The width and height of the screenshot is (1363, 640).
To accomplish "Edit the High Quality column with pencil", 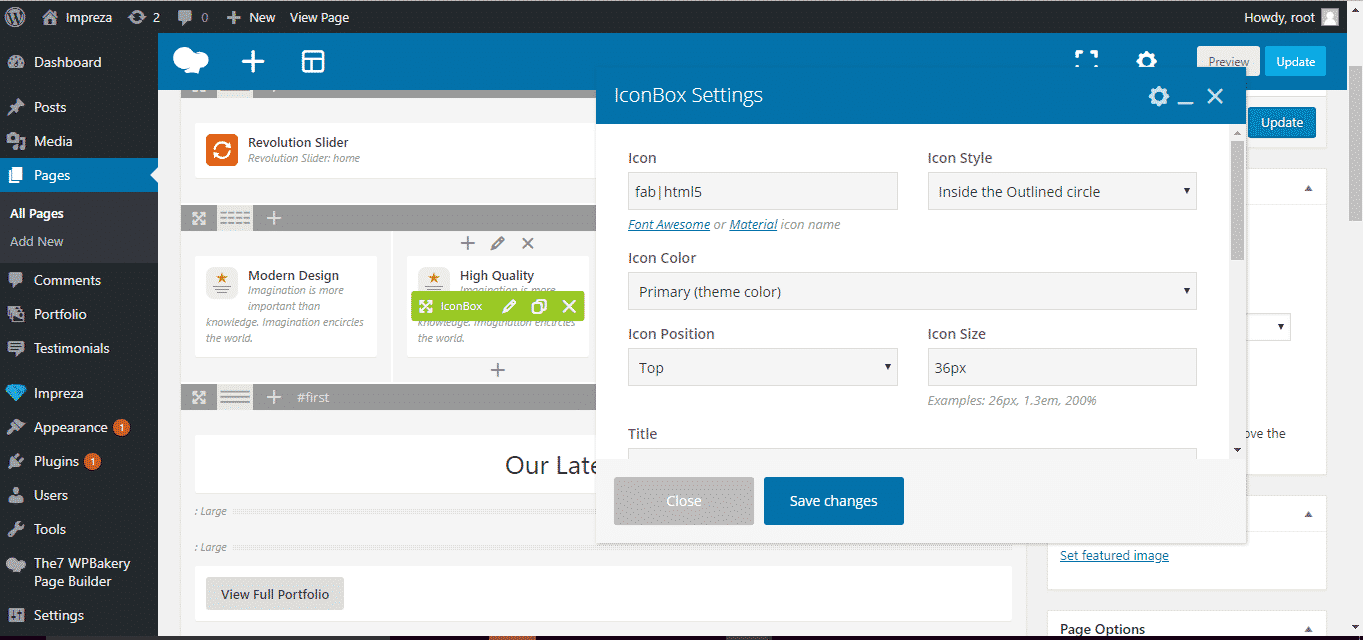I will [497, 243].
